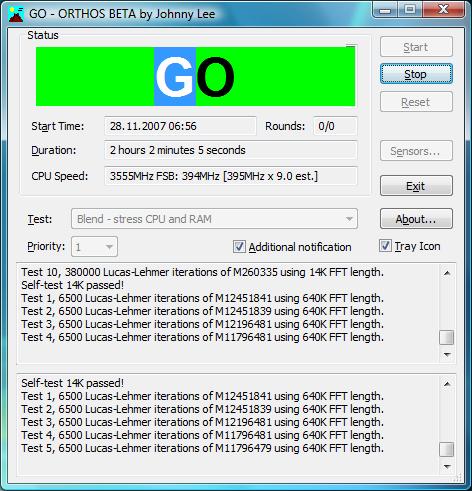
Task: Click lower log 'Self-test 14K passed!' line
Action: coord(72,383)
